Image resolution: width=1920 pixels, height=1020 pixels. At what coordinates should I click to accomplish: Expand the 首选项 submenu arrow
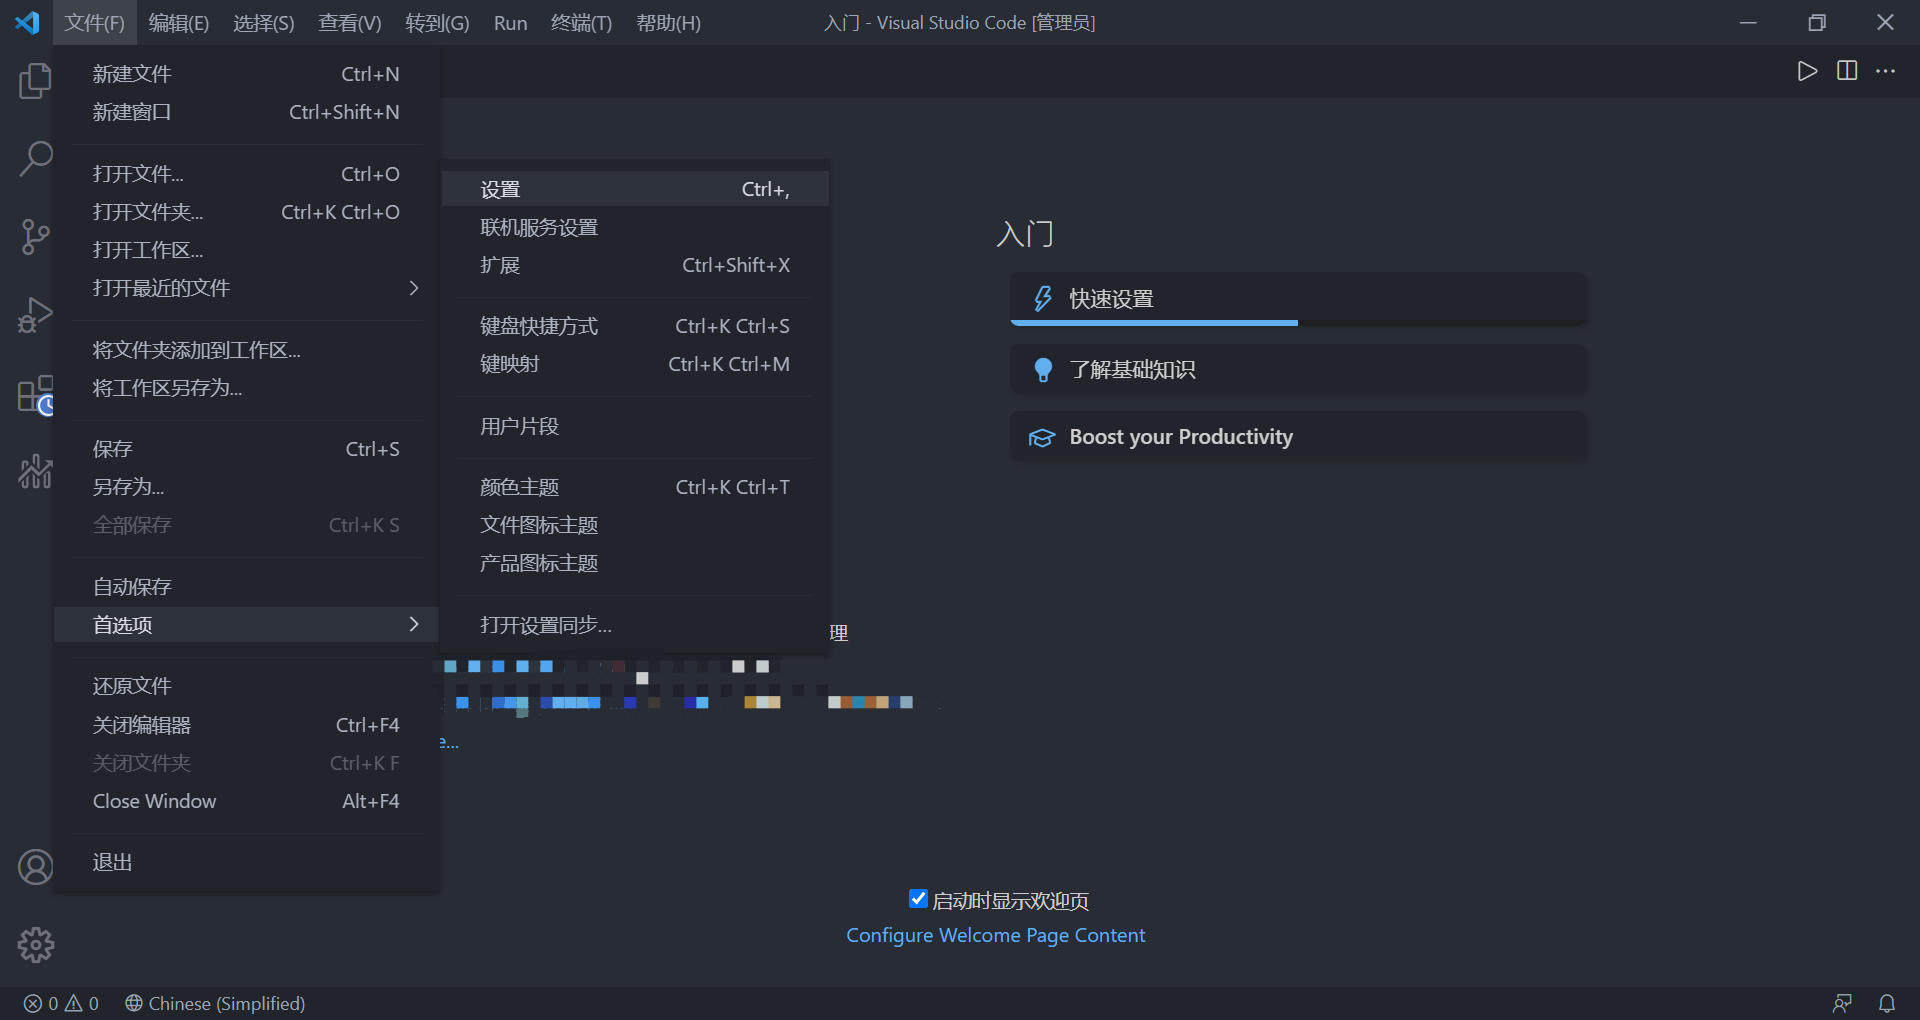point(413,624)
